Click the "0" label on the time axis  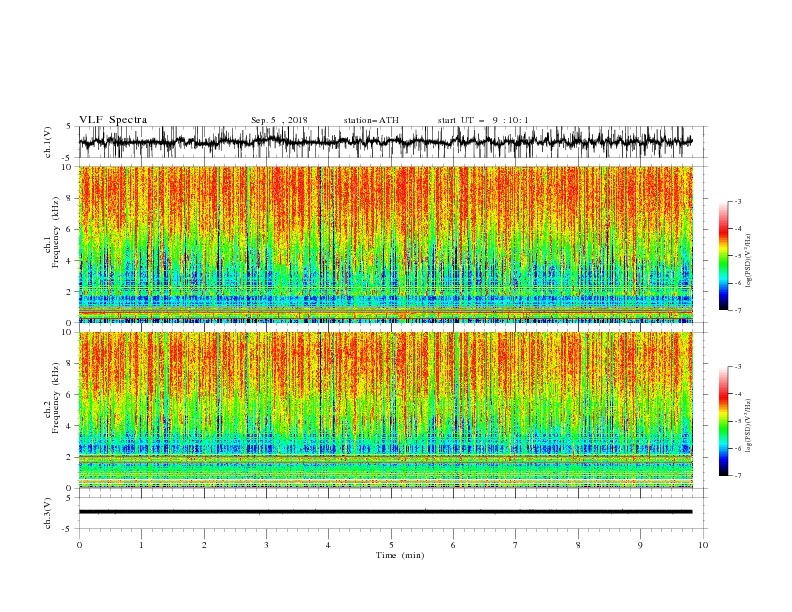tap(79, 545)
